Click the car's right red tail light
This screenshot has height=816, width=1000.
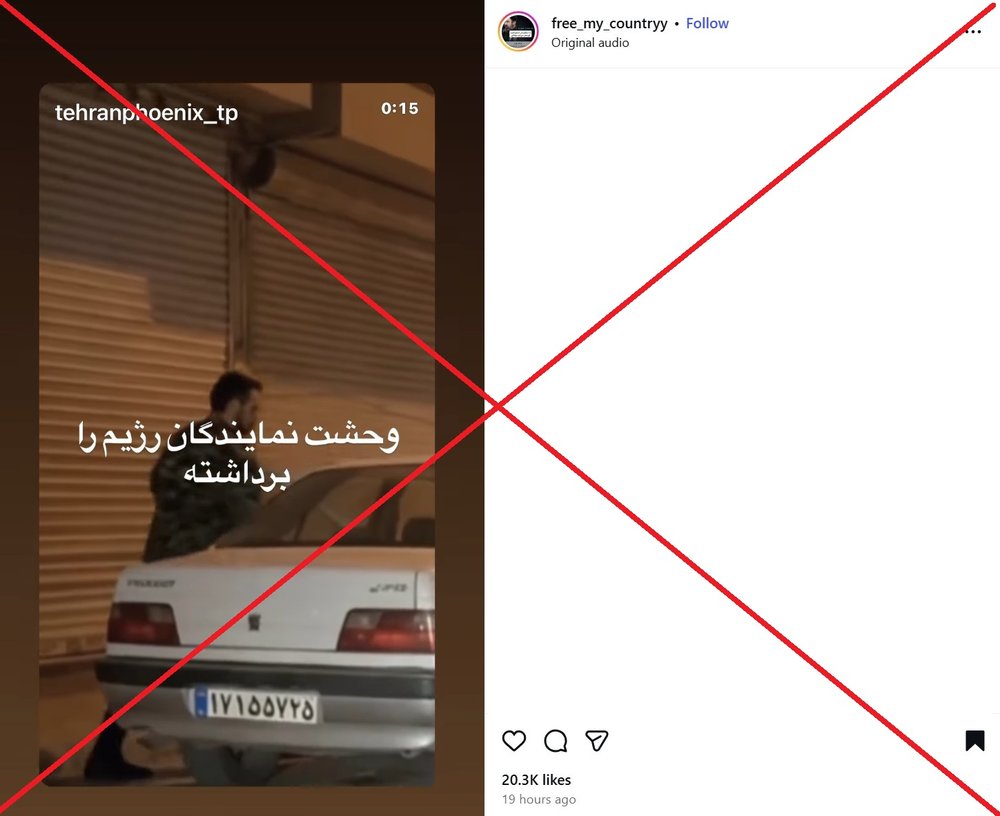[x=386, y=630]
